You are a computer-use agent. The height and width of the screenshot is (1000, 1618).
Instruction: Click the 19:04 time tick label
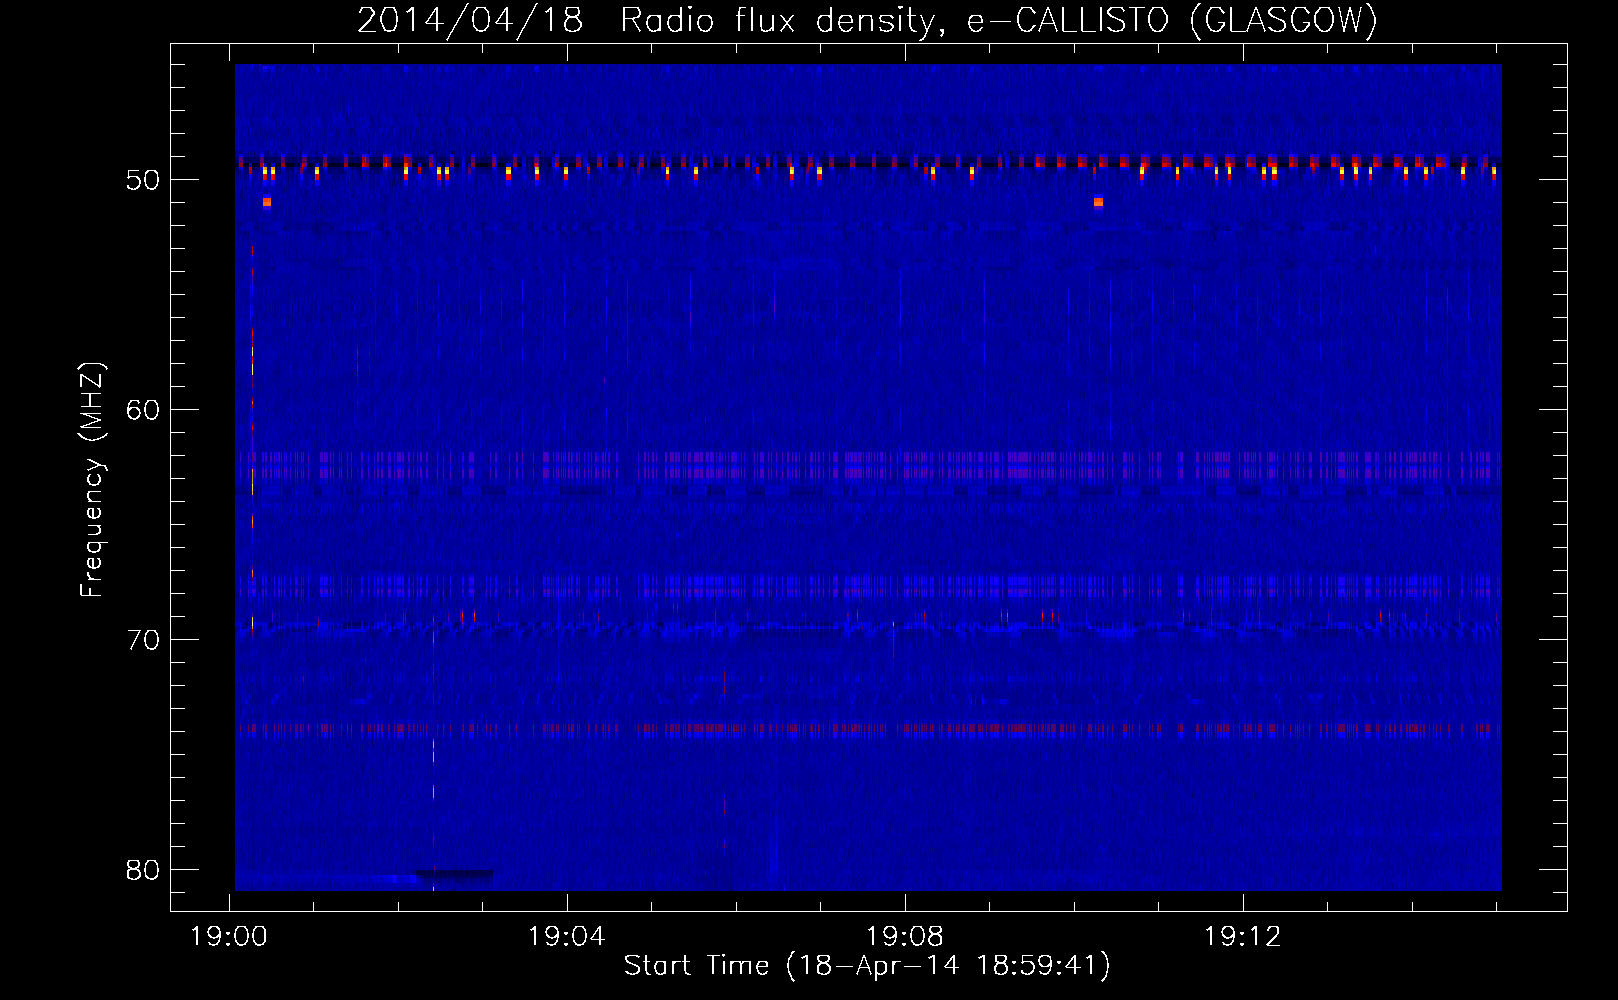[x=567, y=937]
